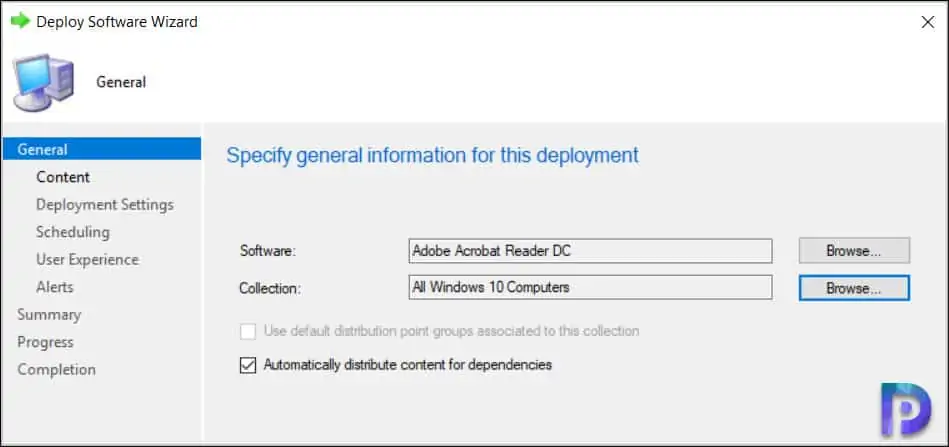Click the Deploy Software Wizard title text
Image resolution: width=949 pixels, height=447 pixels.
(x=117, y=22)
